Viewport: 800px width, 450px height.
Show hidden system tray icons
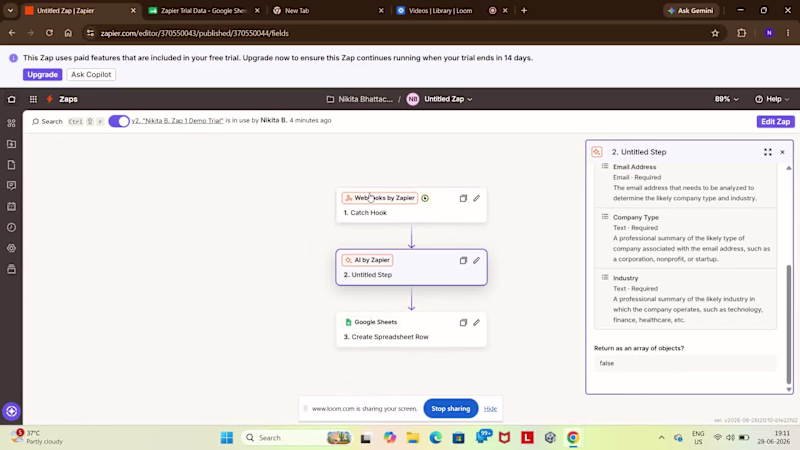pyautogui.click(x=661, y=438)
